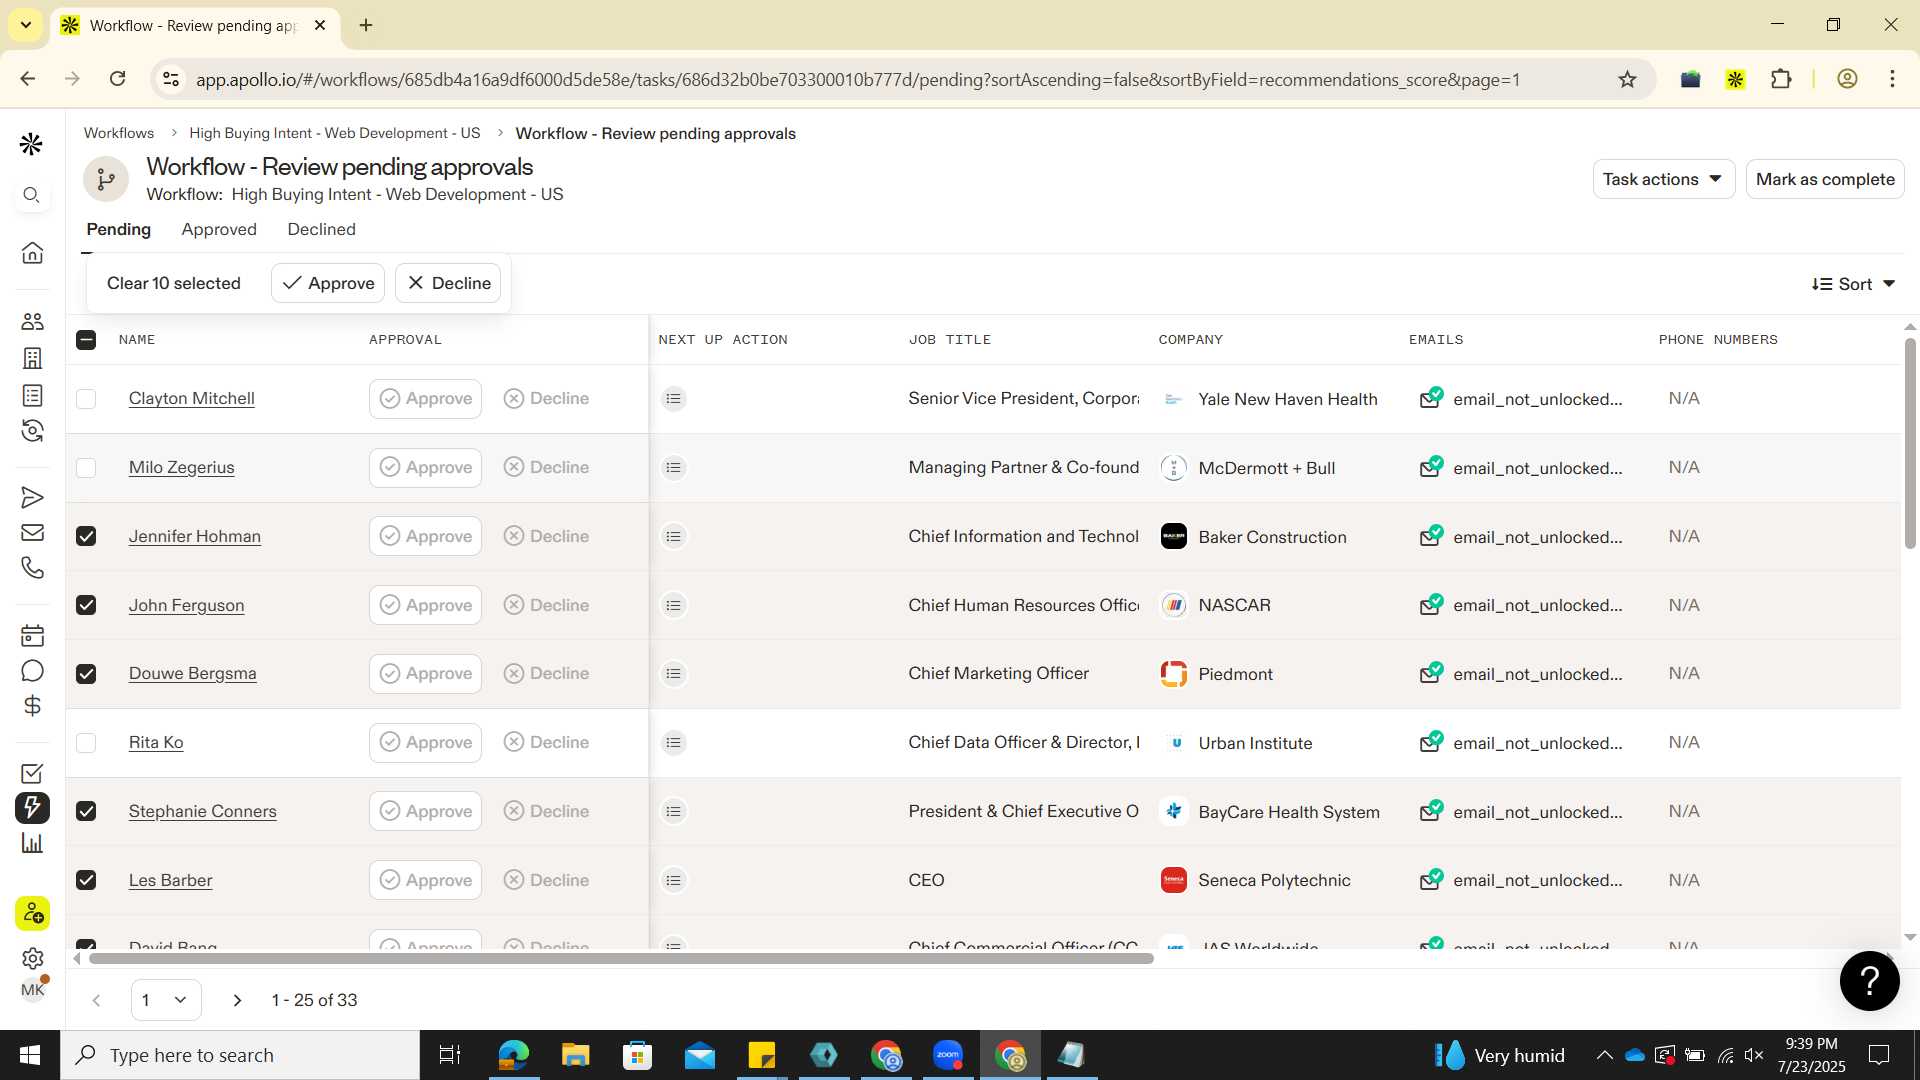1920x1080 pixels.
Task: Toggle the select-all header checkbox
Action: pos(86,340)
